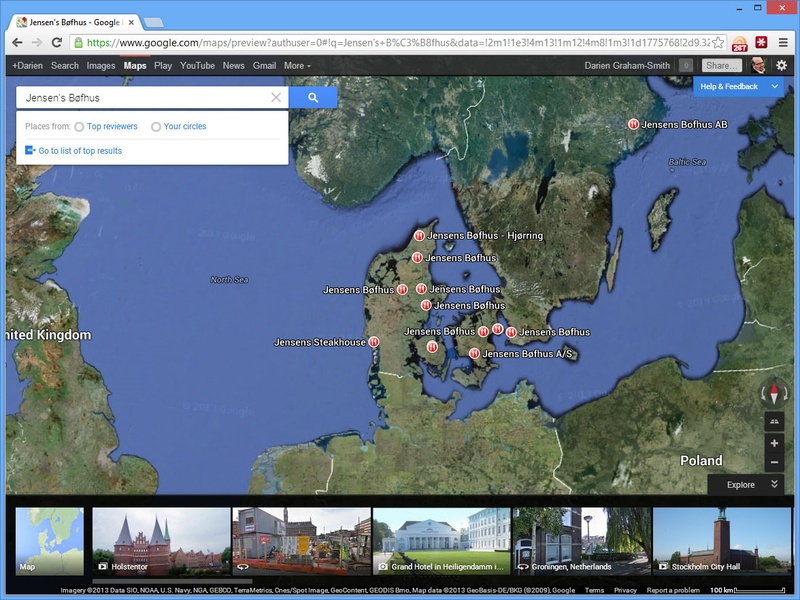Viewport: 800px width, 600px height.
Task: Select the Top reviewers radio button
Action: coord(79,127)
